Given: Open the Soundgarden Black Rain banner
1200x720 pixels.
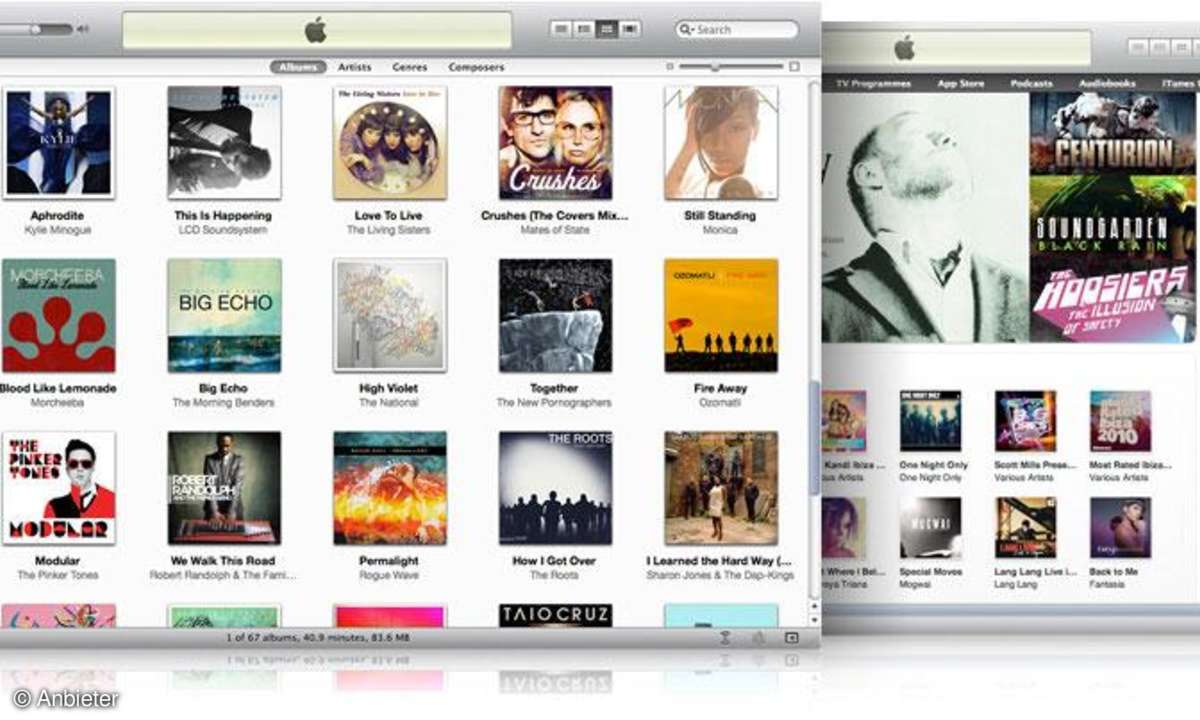Looking at the screenshot, I should coord(1112,218).
